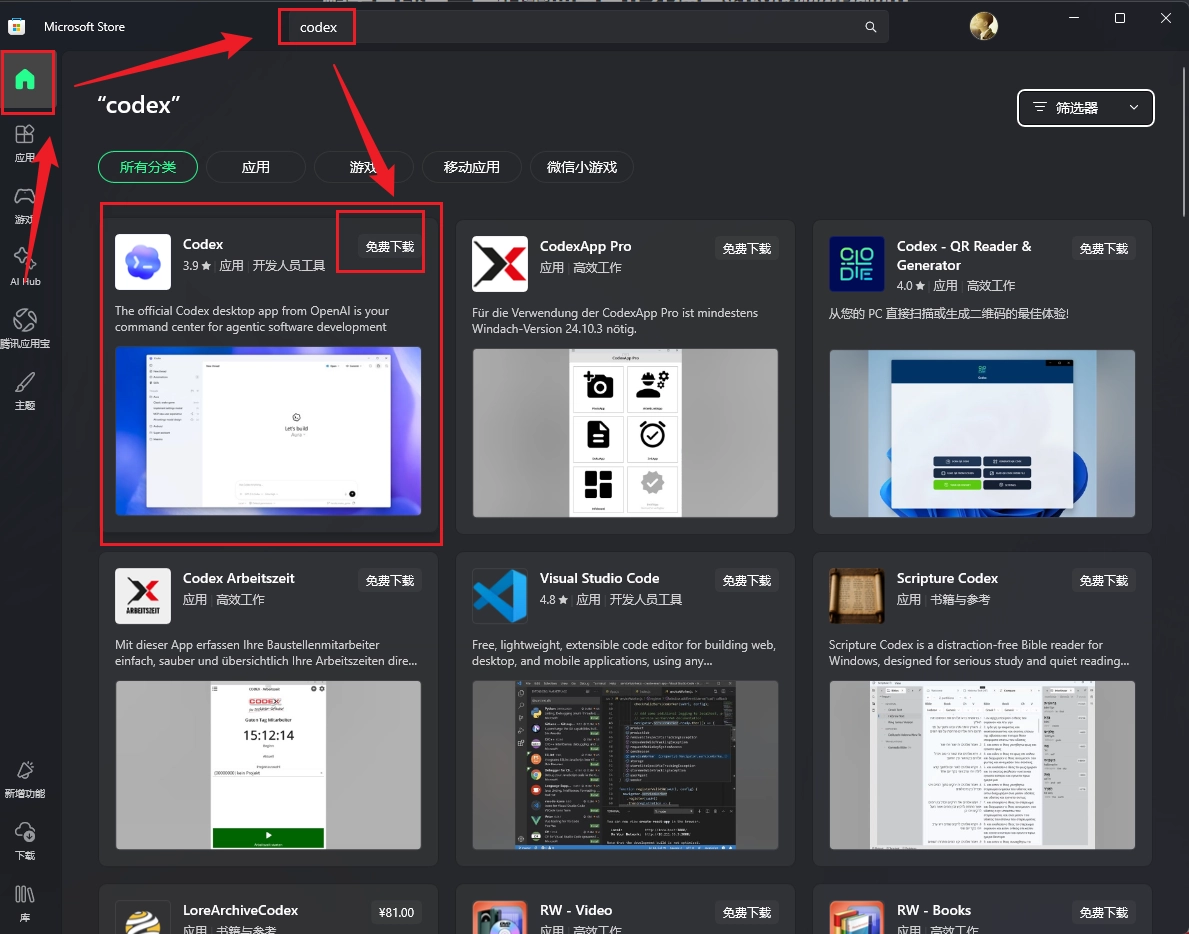This screenshot has width=1189, height=934.
Task: Click 免费下载 for Visual Studio Code
Action: [x=747, y=581]
